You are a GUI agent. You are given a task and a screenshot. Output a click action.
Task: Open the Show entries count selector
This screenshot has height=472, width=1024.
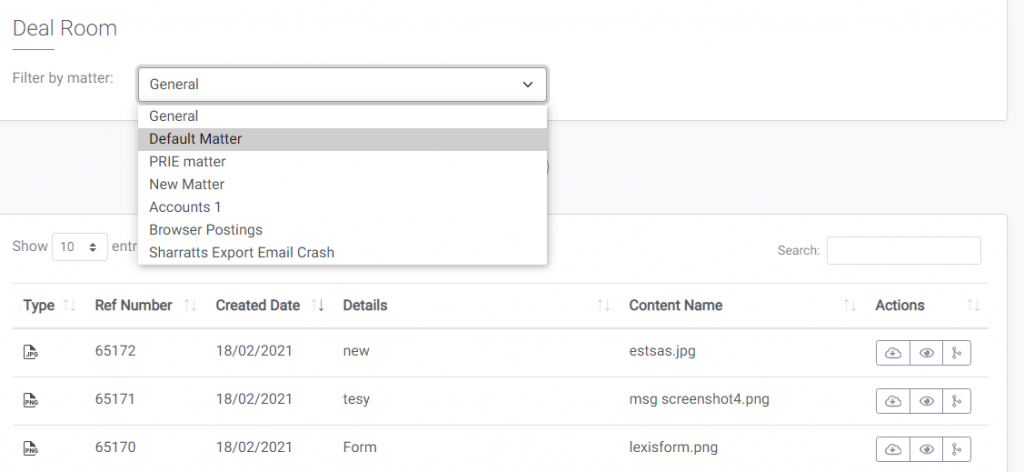point(80,247)
